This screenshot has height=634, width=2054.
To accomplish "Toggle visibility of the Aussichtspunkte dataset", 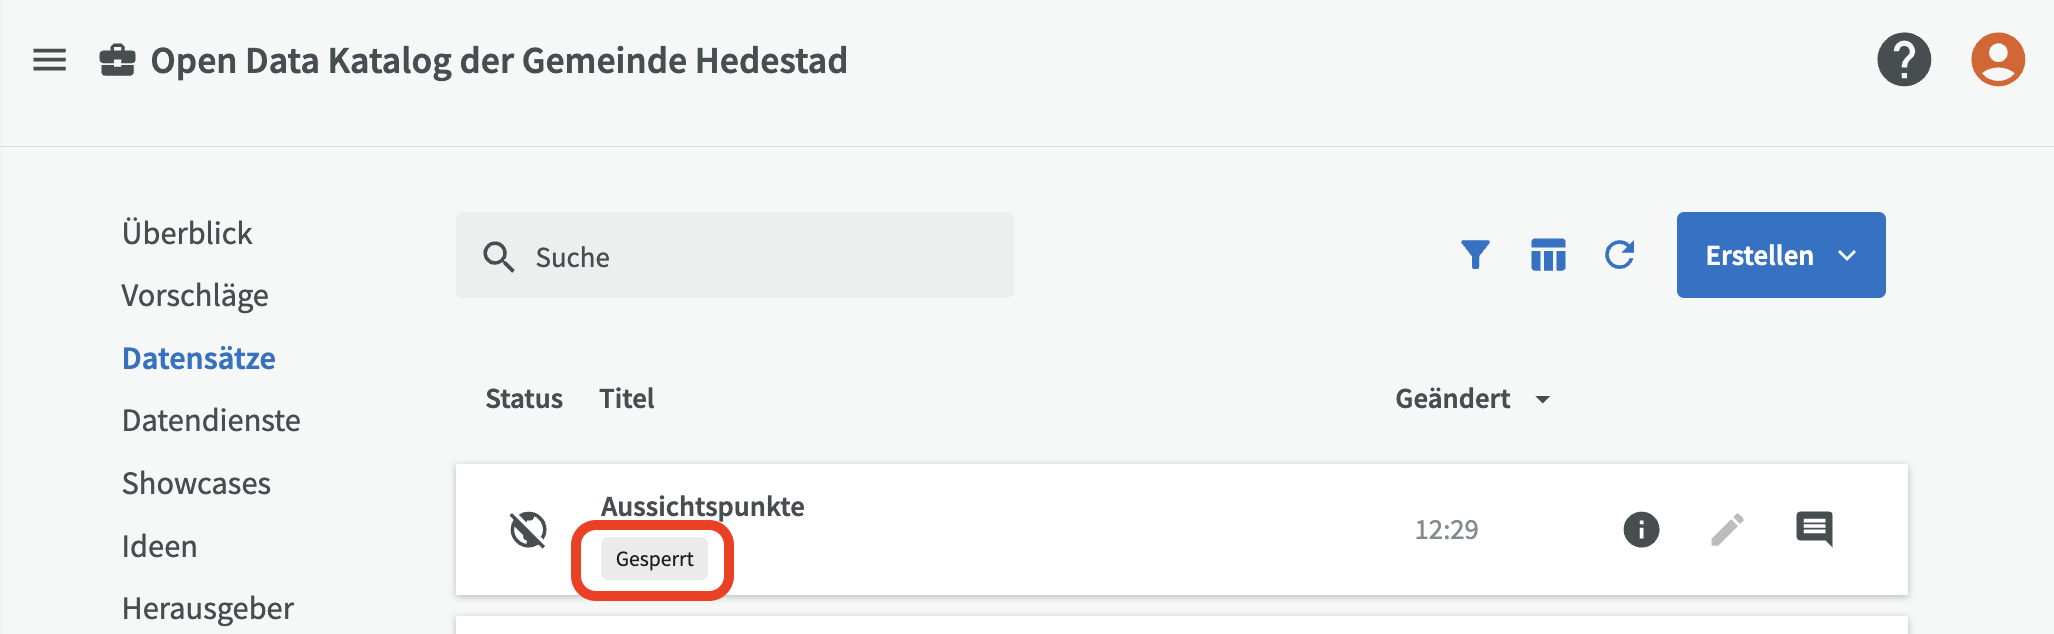I will pyautogui.click(x=529, y=530).
